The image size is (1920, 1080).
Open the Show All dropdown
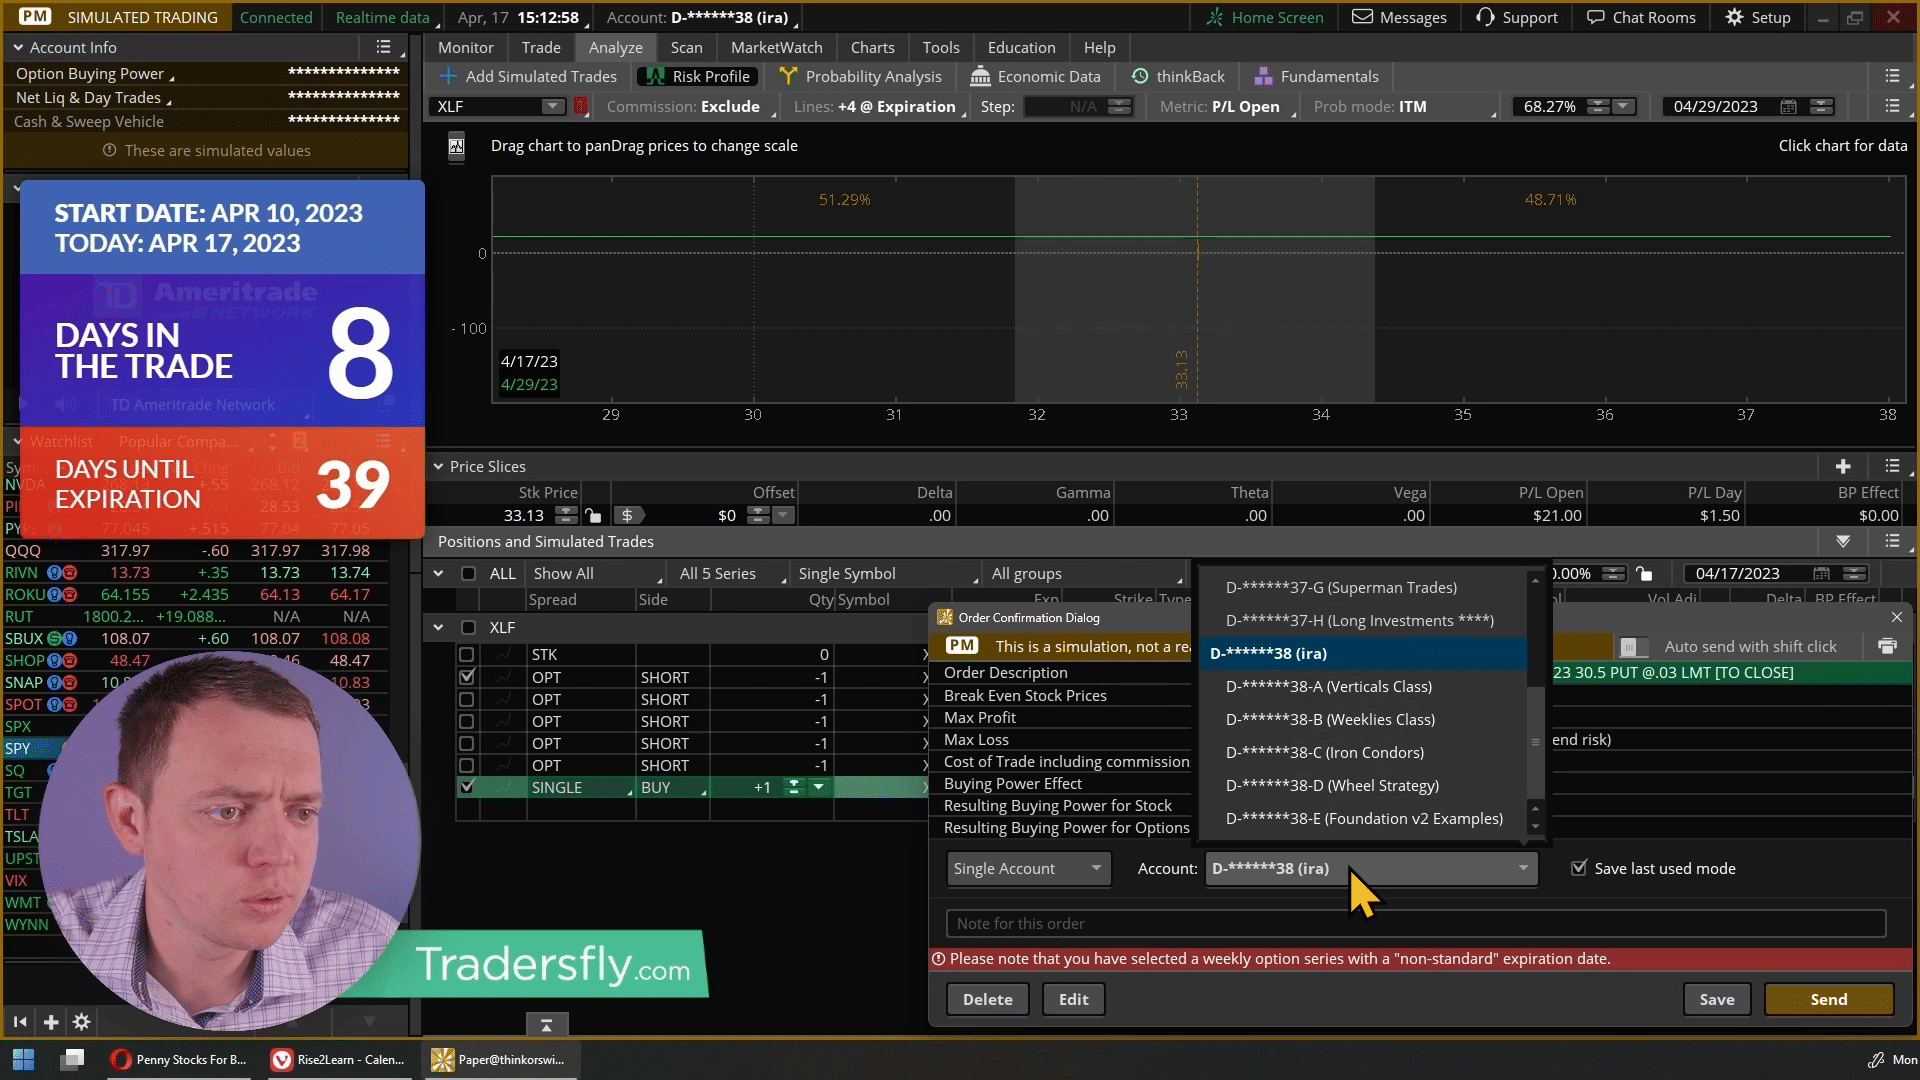coord(597,573)
